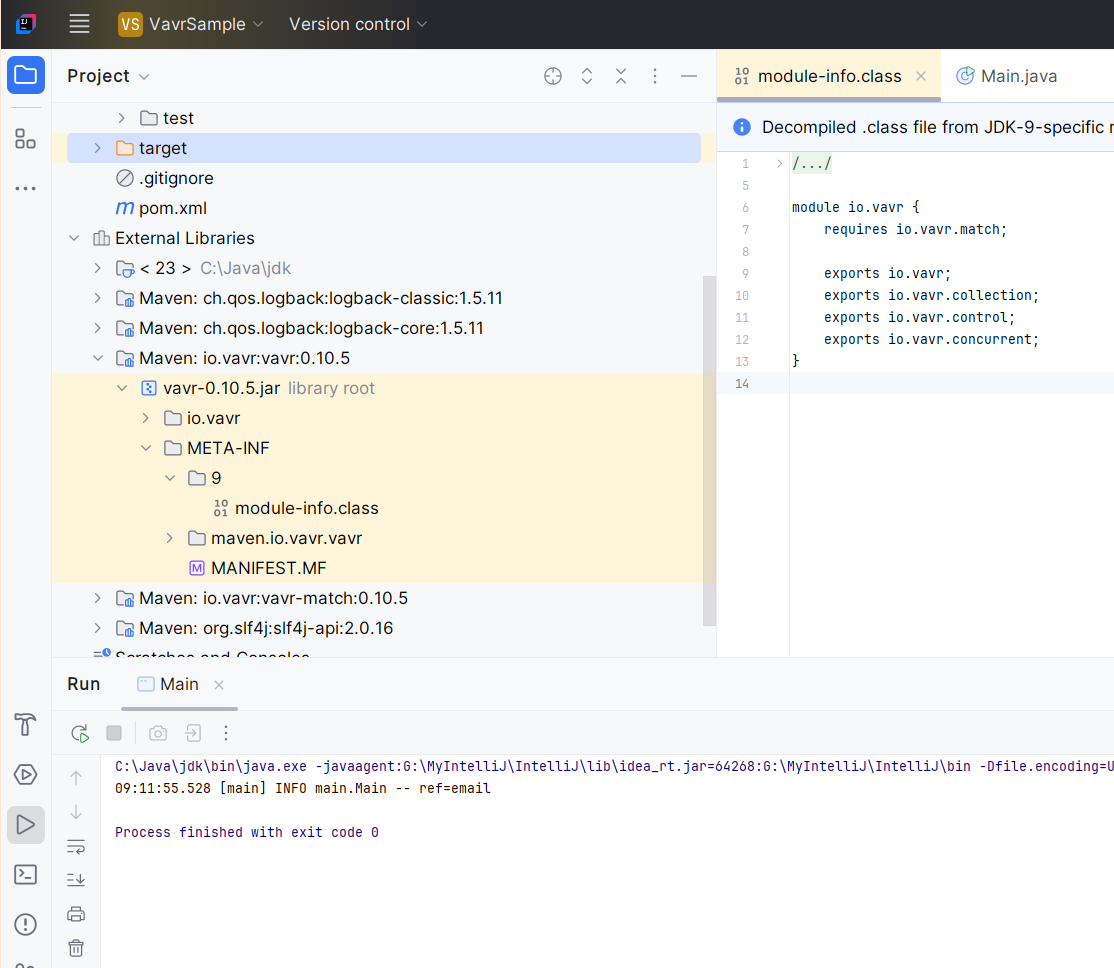The image size is (1114, 968).
Task: Collapse the External Libraries node
Action: click(x=74, y=238)
